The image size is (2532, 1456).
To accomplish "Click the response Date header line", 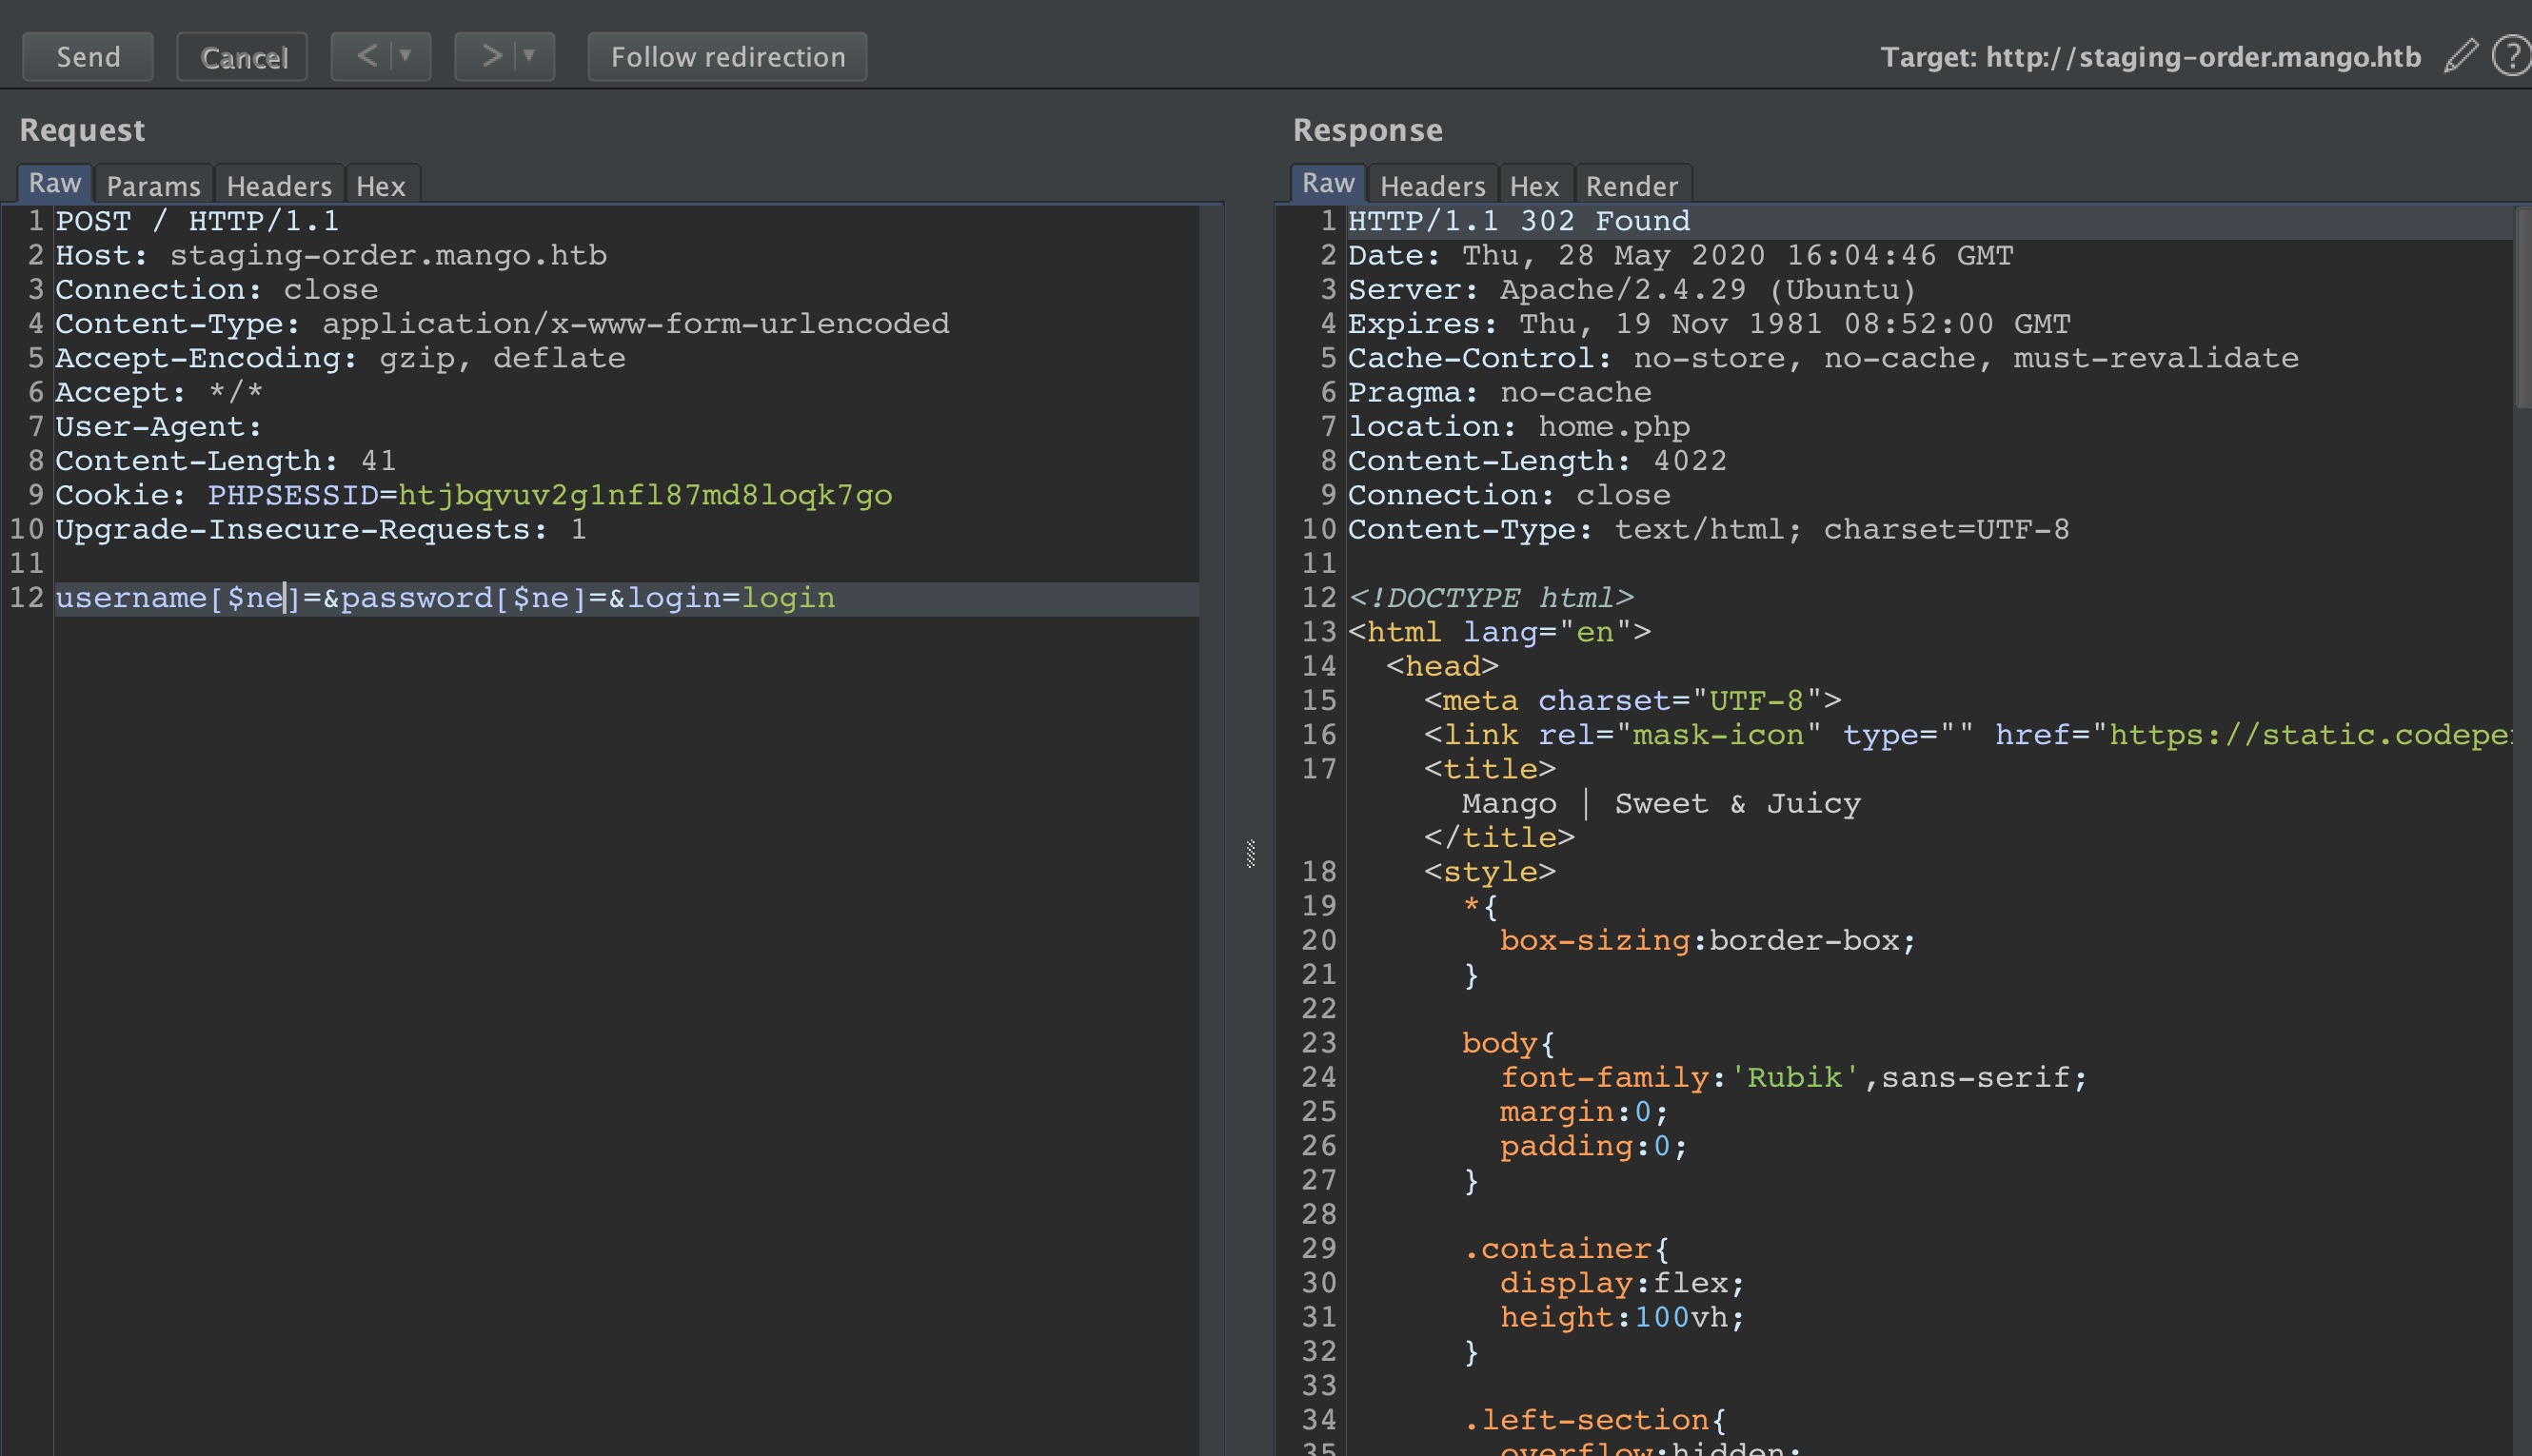I will click(x=1681, y=255).
